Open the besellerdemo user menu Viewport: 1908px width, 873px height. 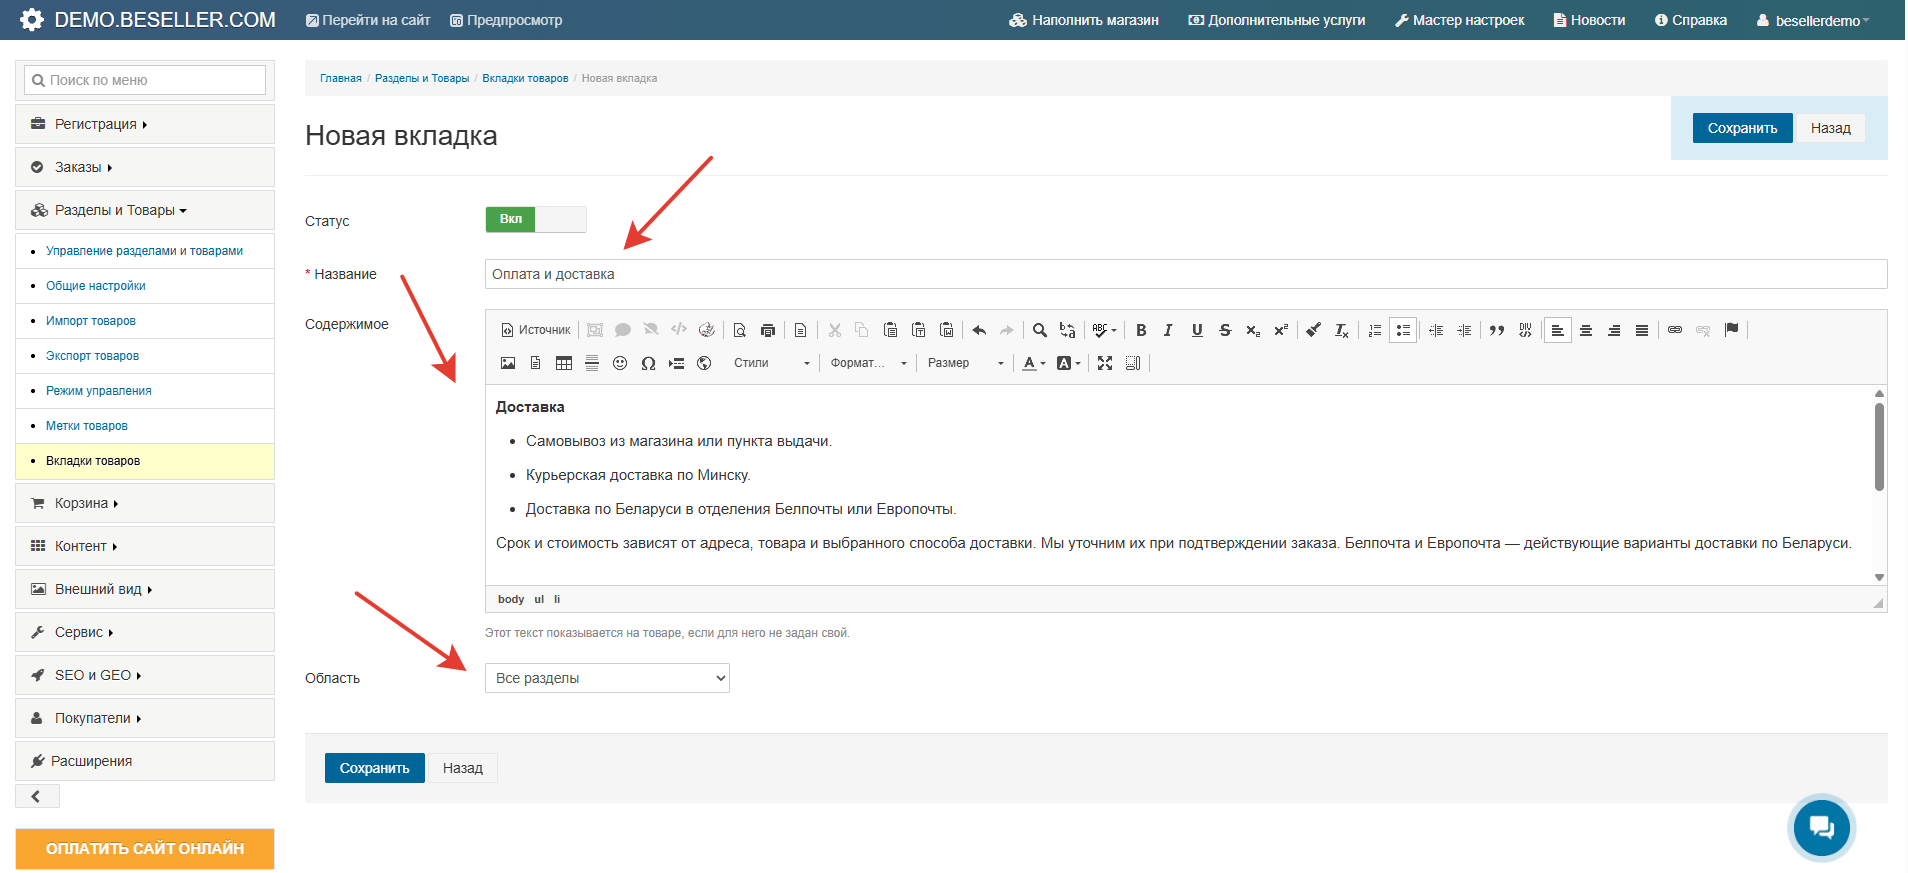coord(1813,20)
